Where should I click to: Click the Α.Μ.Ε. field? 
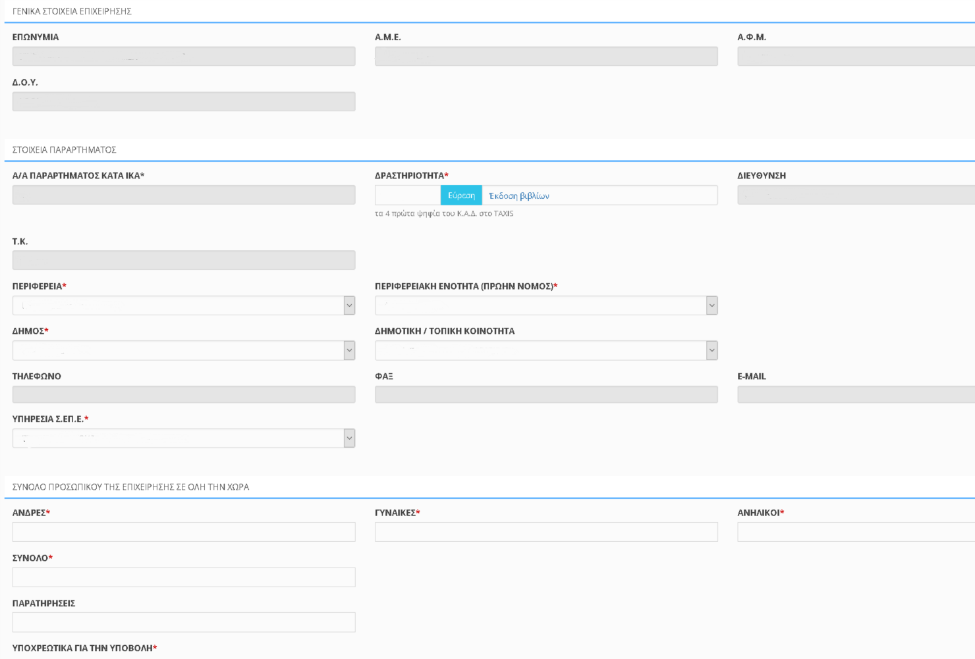(546, 56)
